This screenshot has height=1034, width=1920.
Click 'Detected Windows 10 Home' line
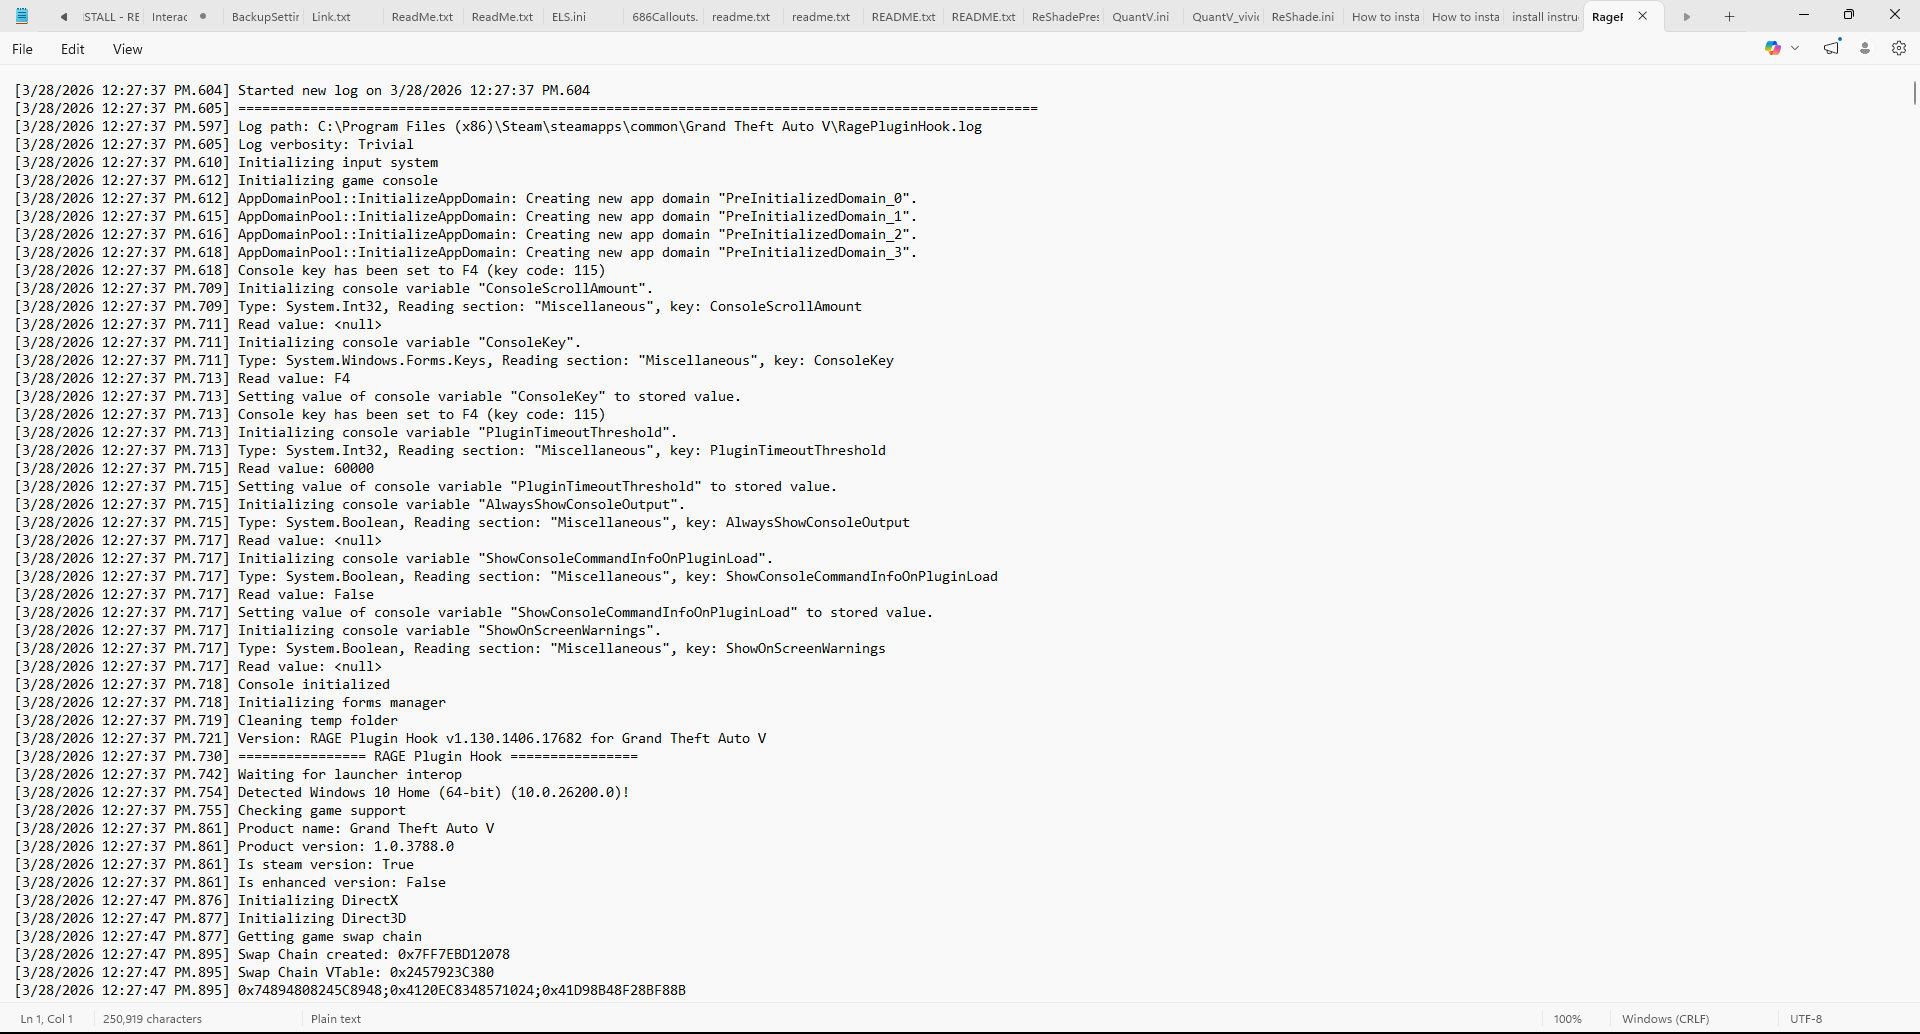[x=322, y=792]
